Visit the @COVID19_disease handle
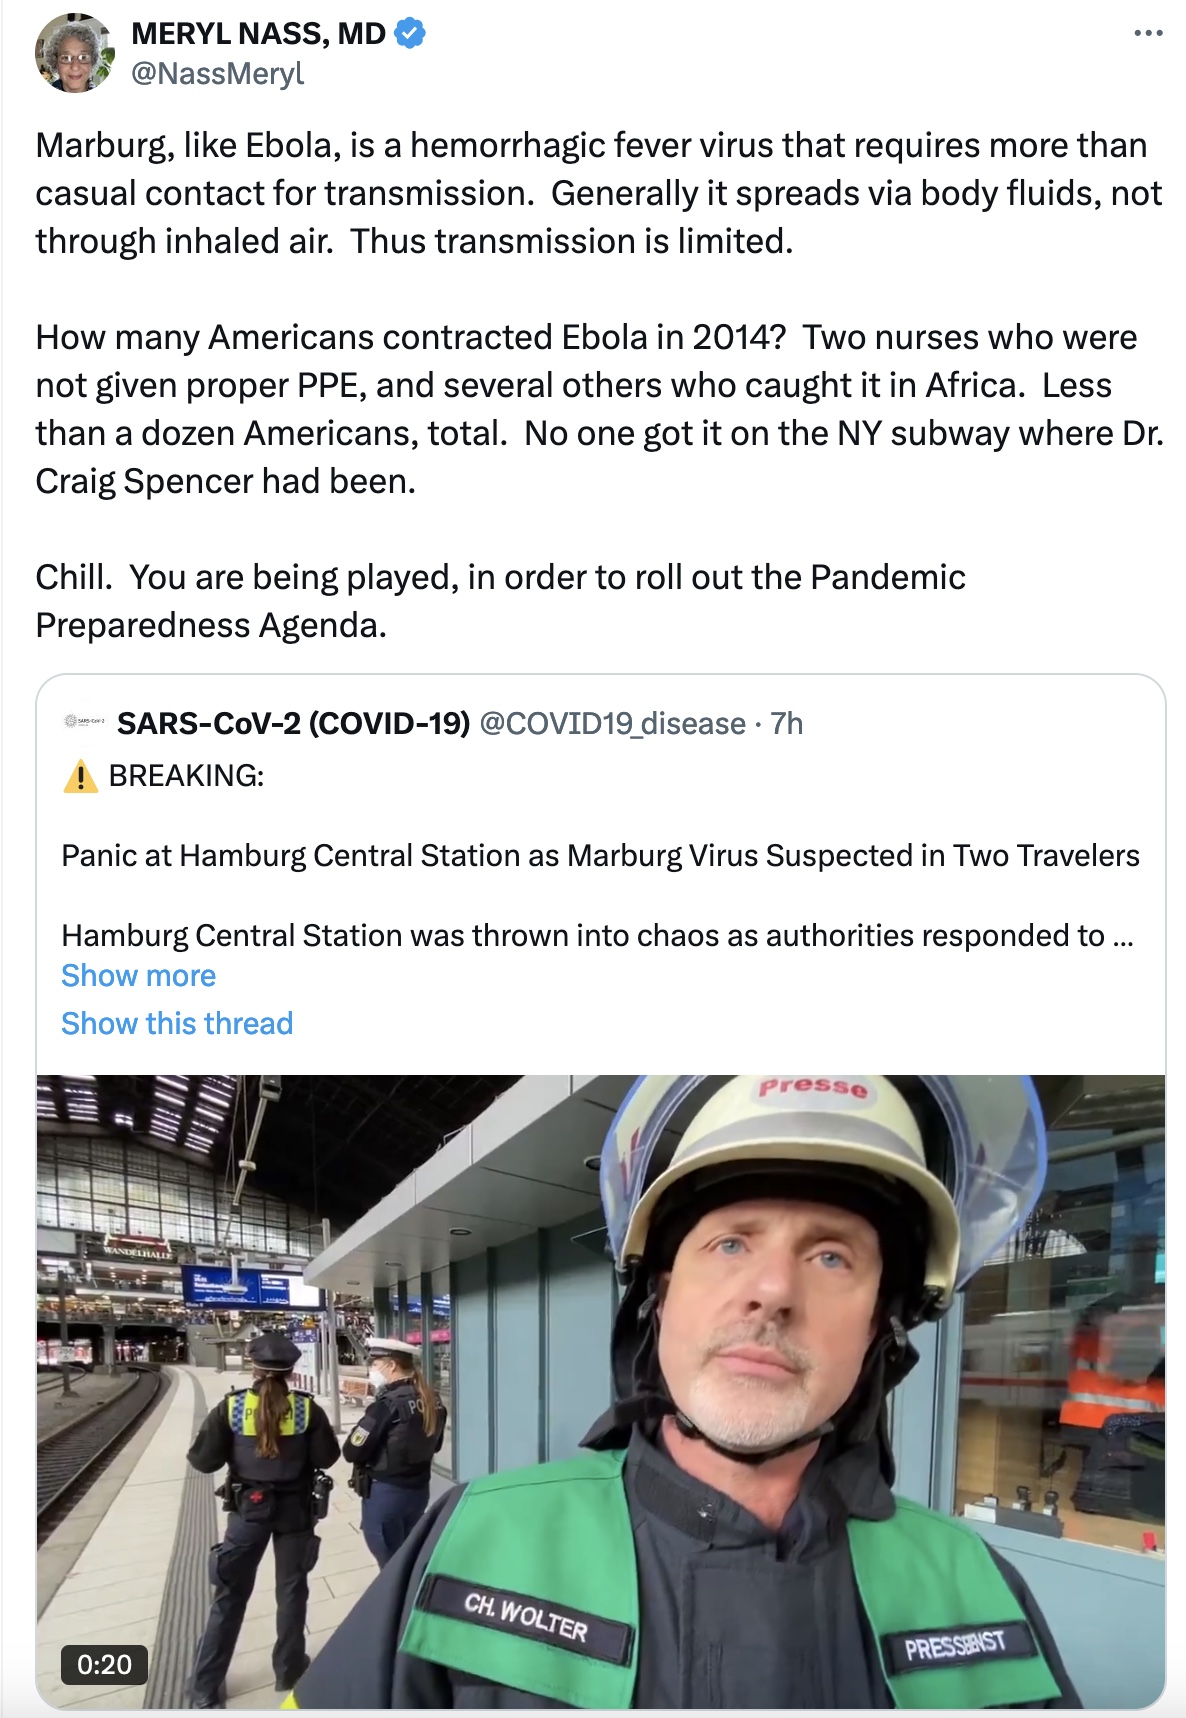The height and width of the screenshot is (1718, 1186). click(612, 723)
